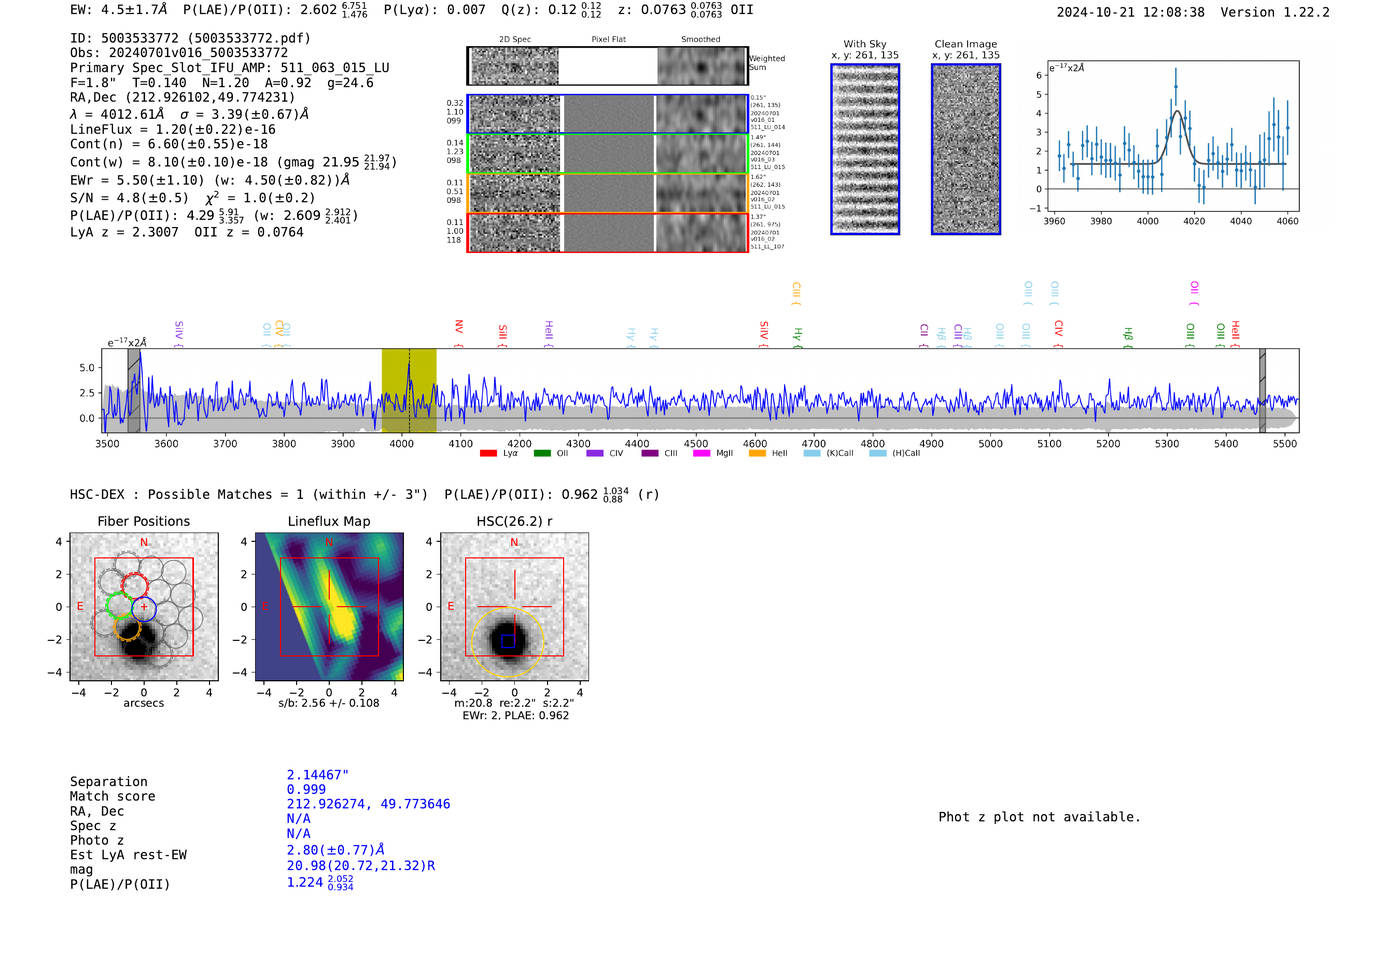Click the blue square marker in HSC image
Screen dimensions: 1400x953
(x=508, y=641)
